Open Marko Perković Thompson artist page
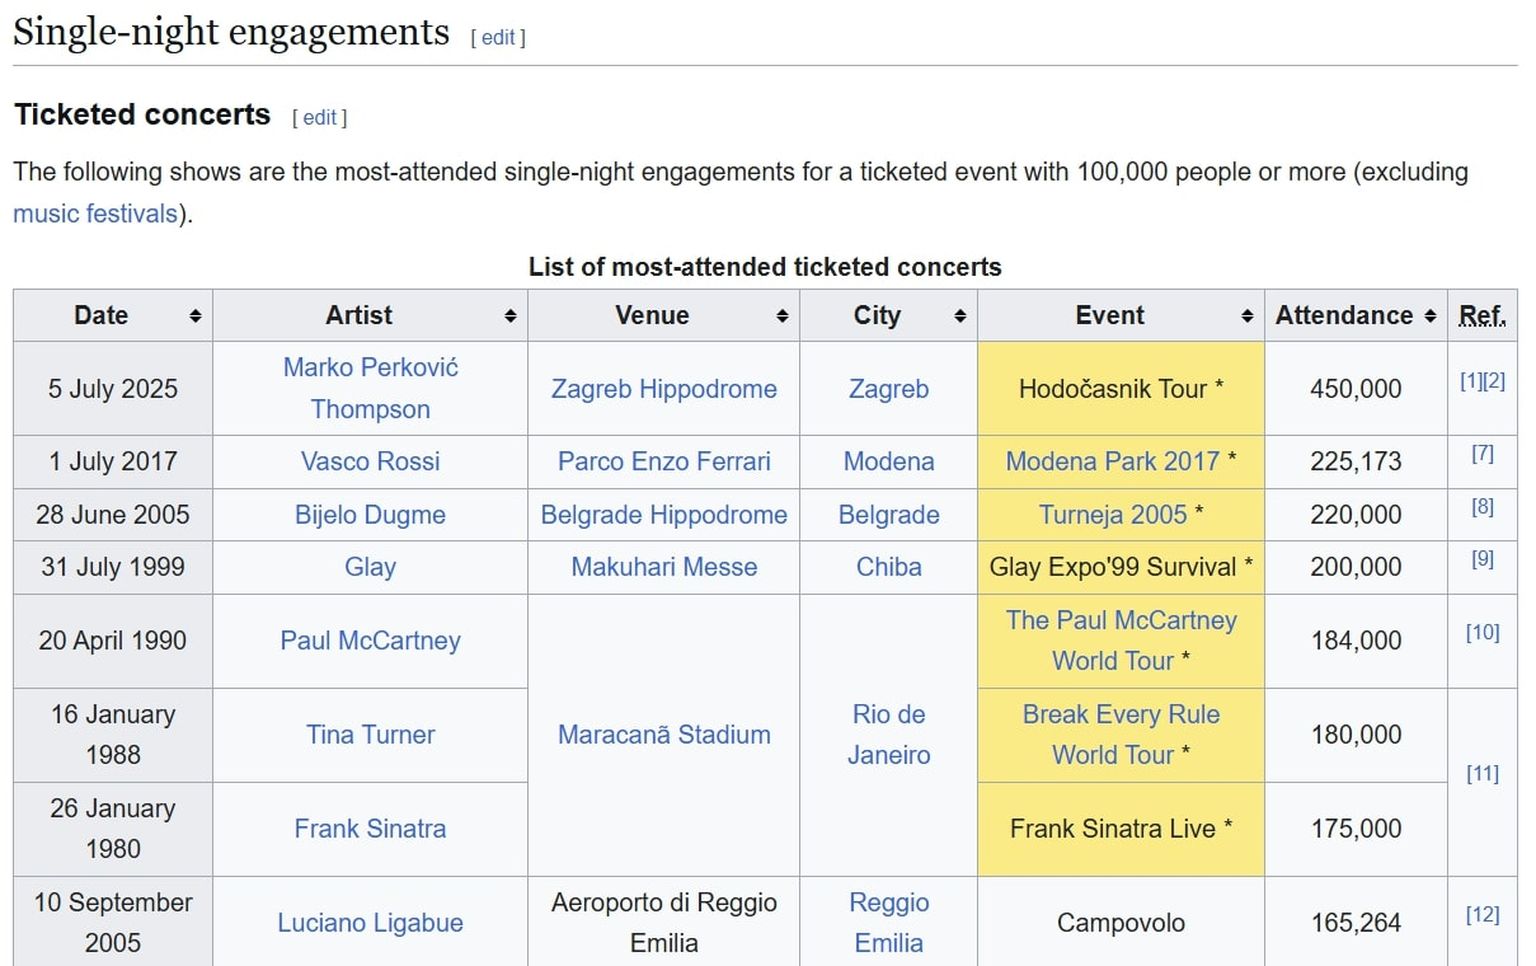This screenshot has width=1536, height=966. point(370,388)
